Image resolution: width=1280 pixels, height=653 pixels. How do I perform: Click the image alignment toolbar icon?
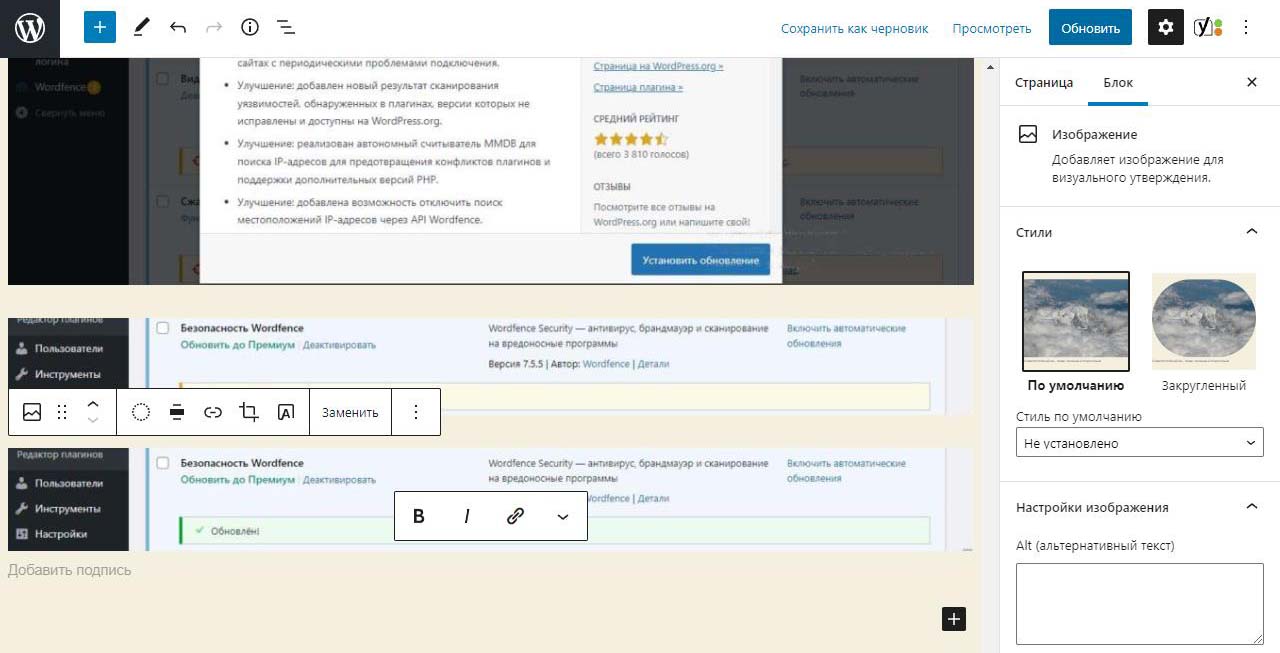click(177, 412)
